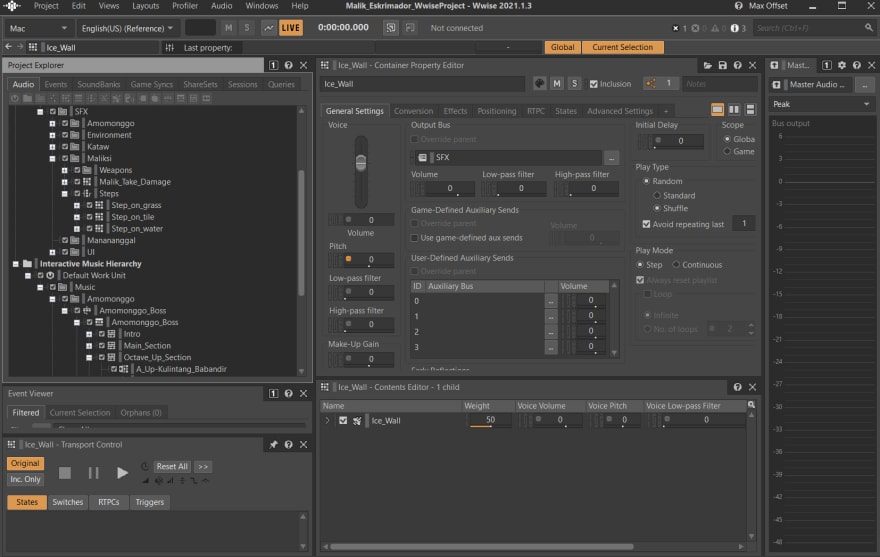Toggle the Inclusion checkbox
Viewport: 880px width, 557px height.
point(594,84)
